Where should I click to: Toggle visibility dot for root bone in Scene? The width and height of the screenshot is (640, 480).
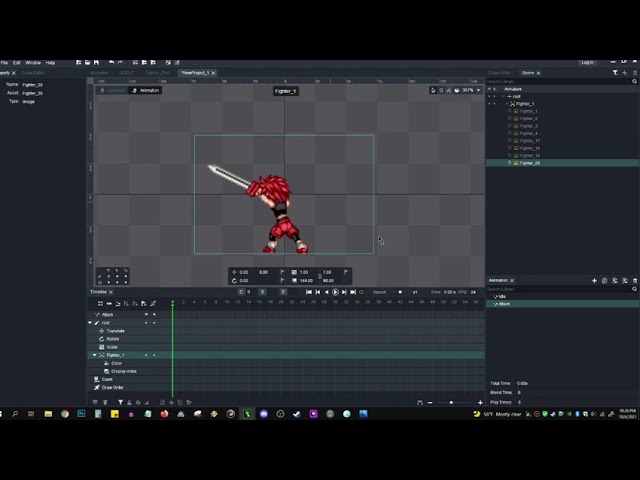489,96
